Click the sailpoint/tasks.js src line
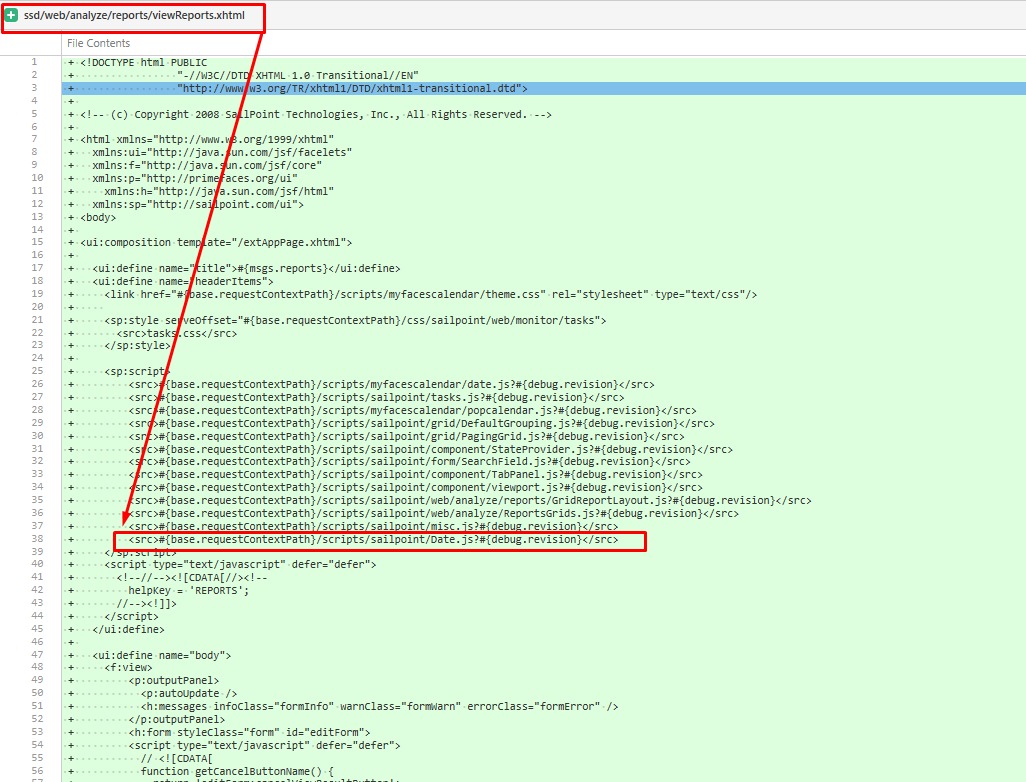 (376, 397)
